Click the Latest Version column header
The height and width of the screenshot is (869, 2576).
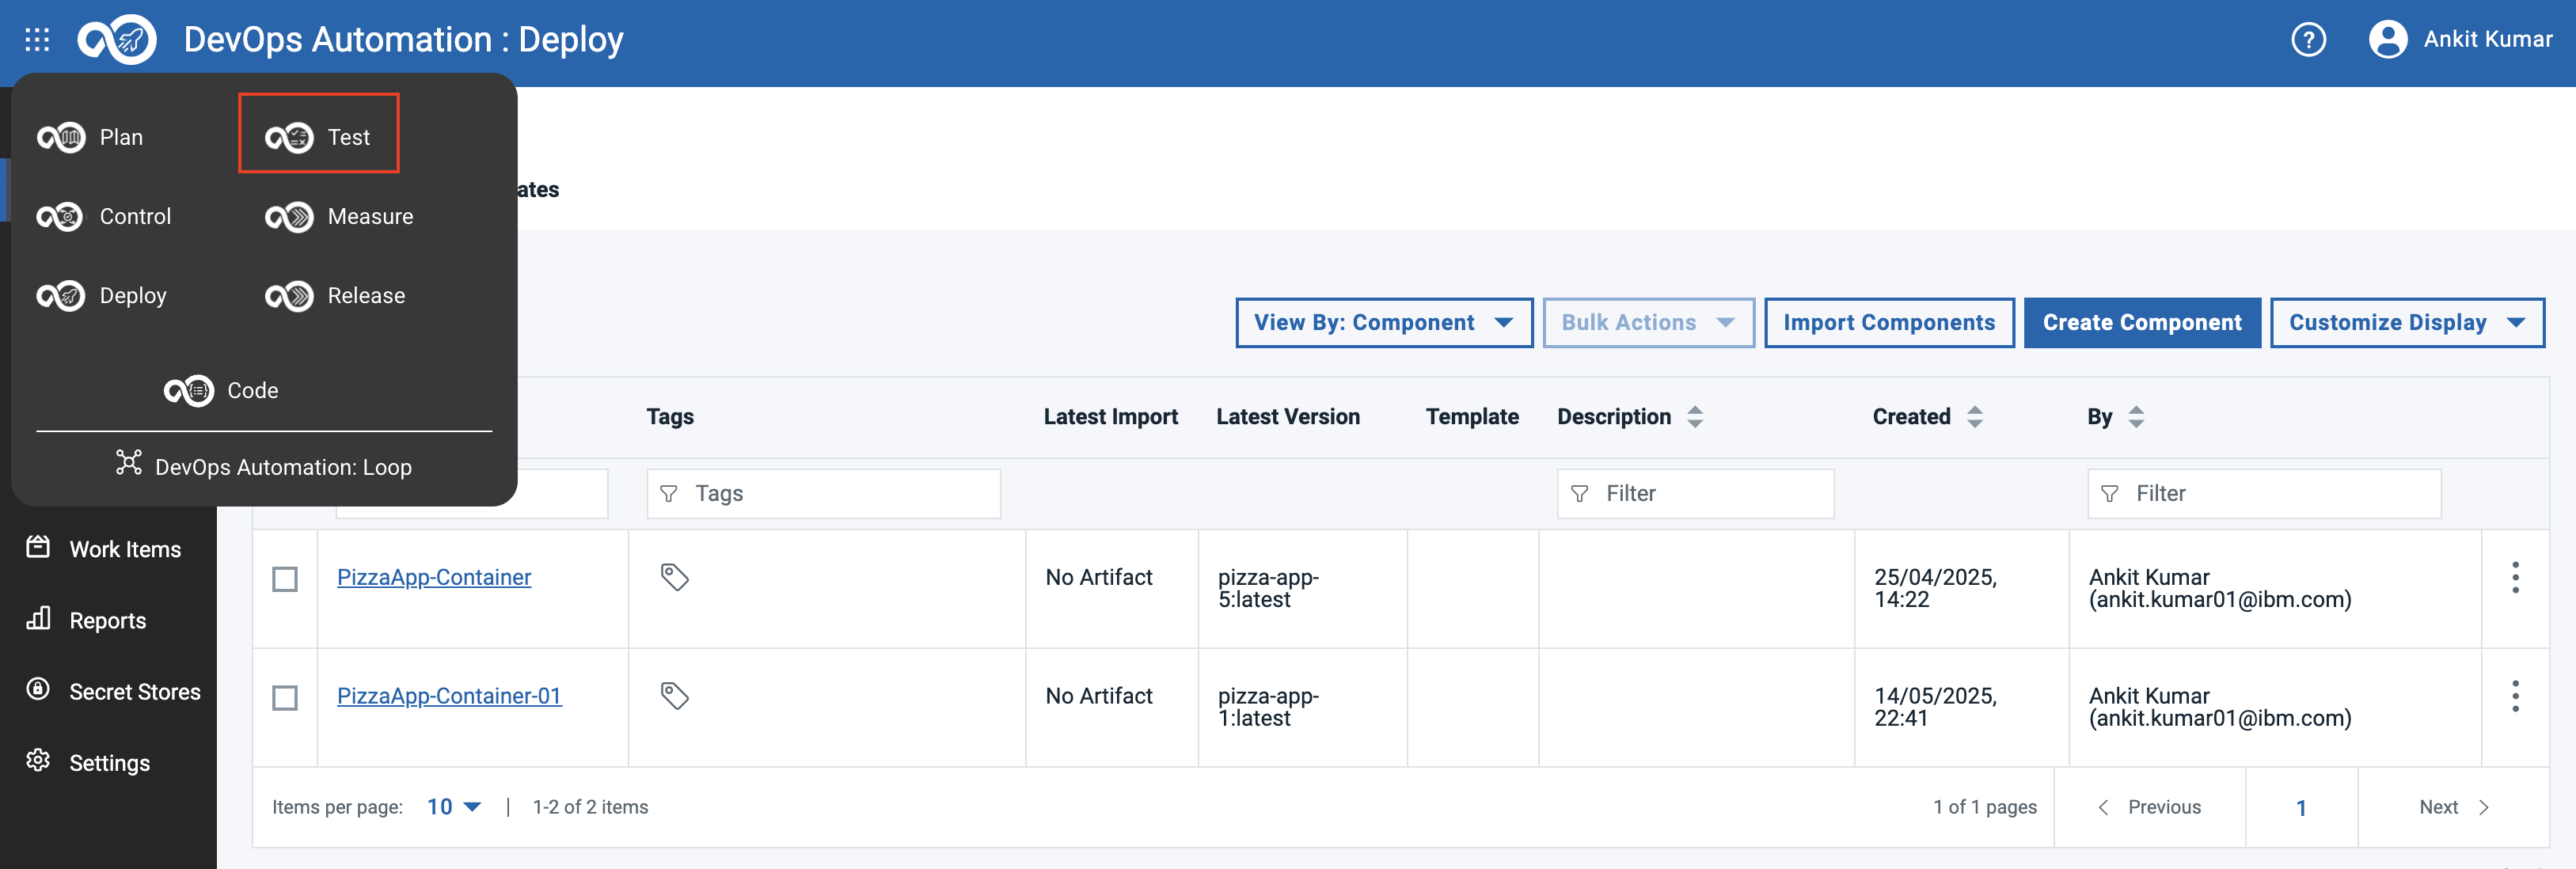(1288, 417)
